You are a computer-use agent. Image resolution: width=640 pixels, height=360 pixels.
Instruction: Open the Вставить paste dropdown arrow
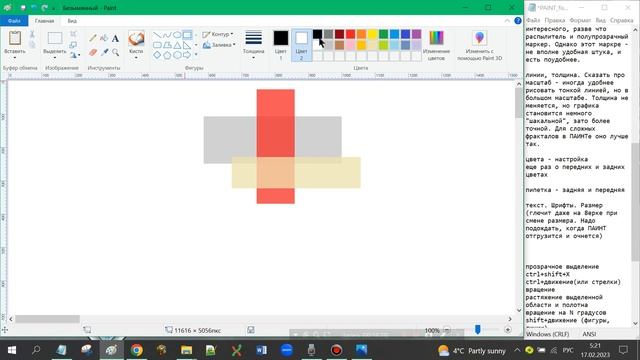pyautogui.click(x=15, y=57)
